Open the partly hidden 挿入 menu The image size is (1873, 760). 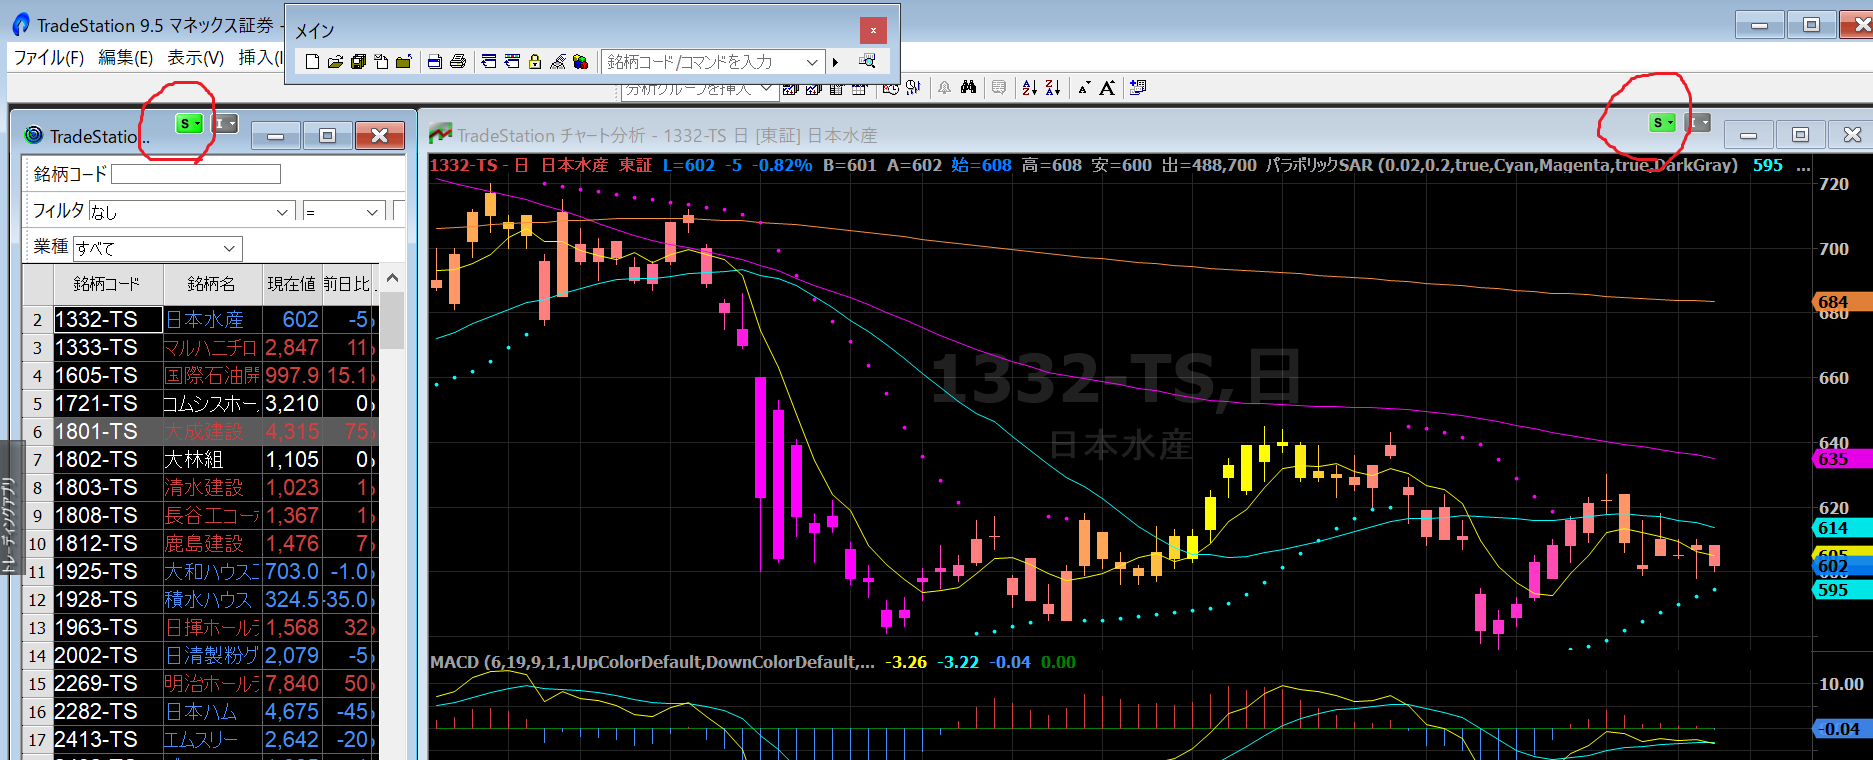coord(260,58)
